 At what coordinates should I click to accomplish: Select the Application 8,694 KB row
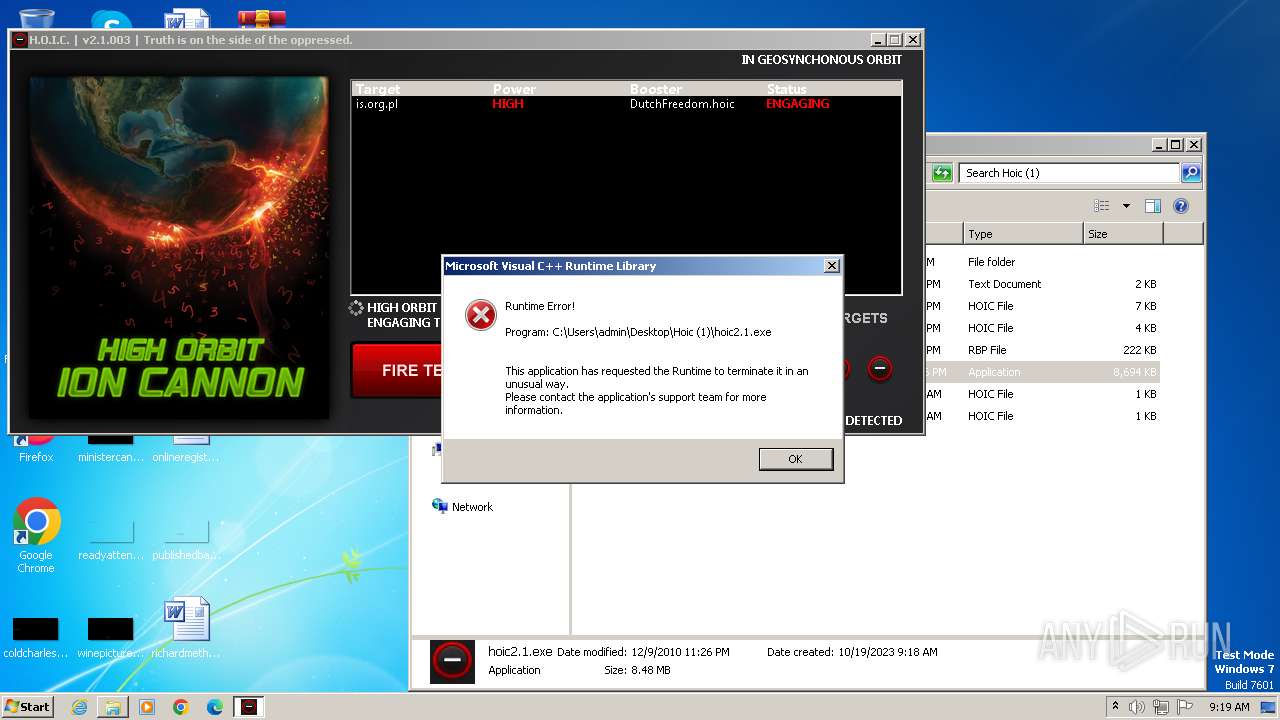click(x=1043, y=372)
